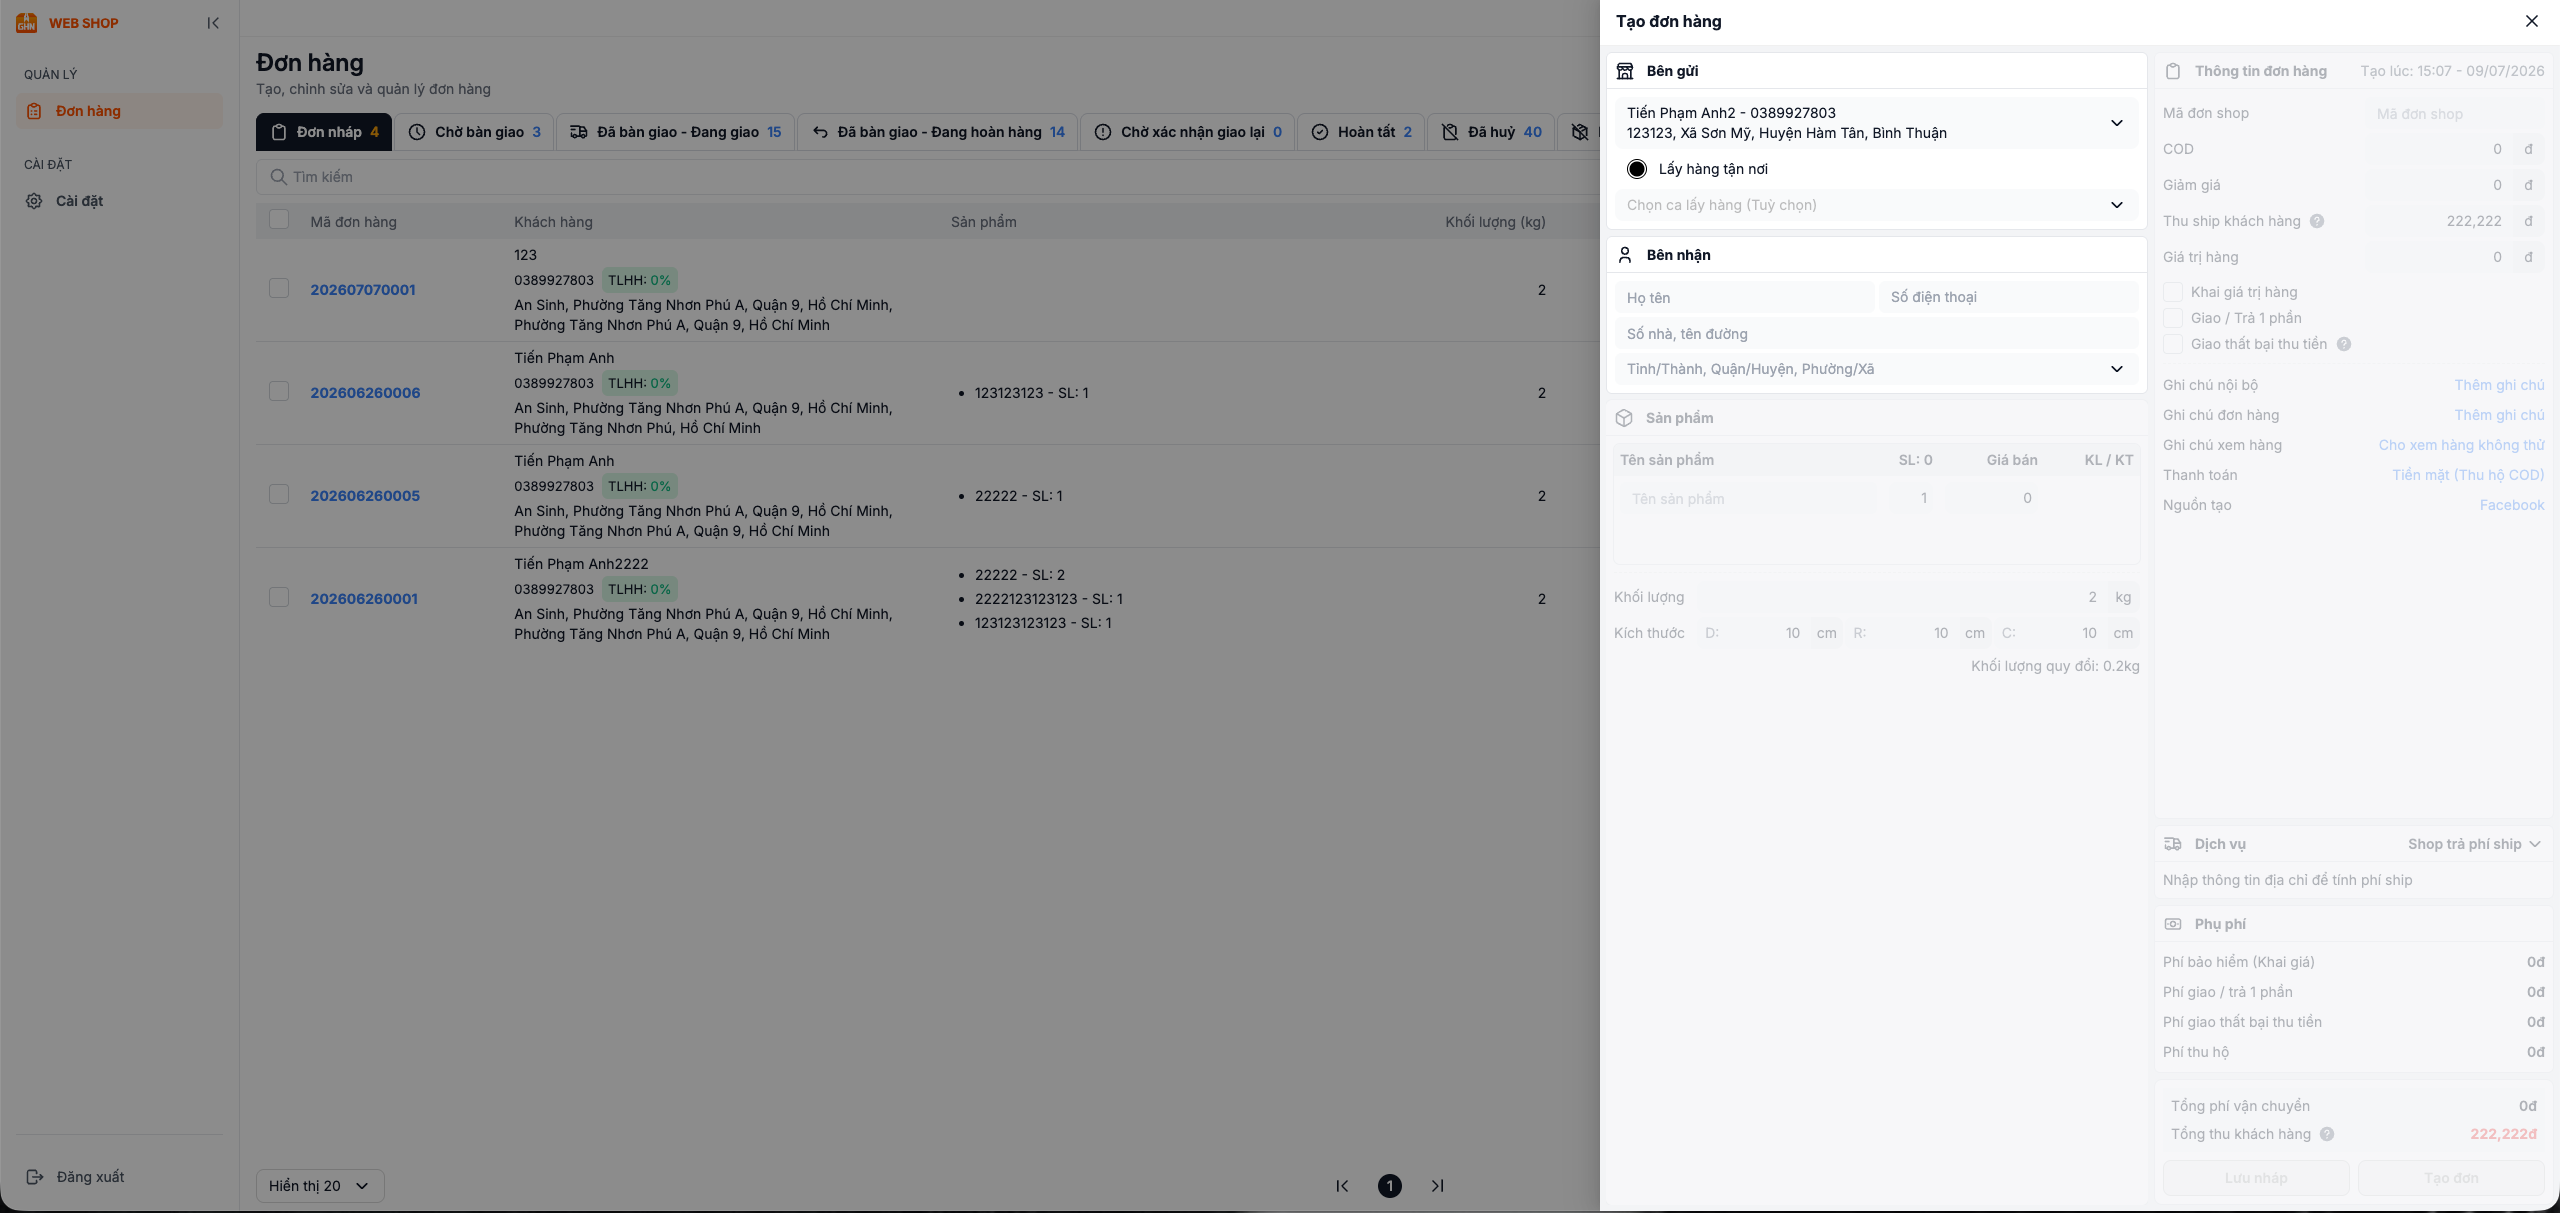Click the WEB SHOP logo icon

[x=27, y=23]
